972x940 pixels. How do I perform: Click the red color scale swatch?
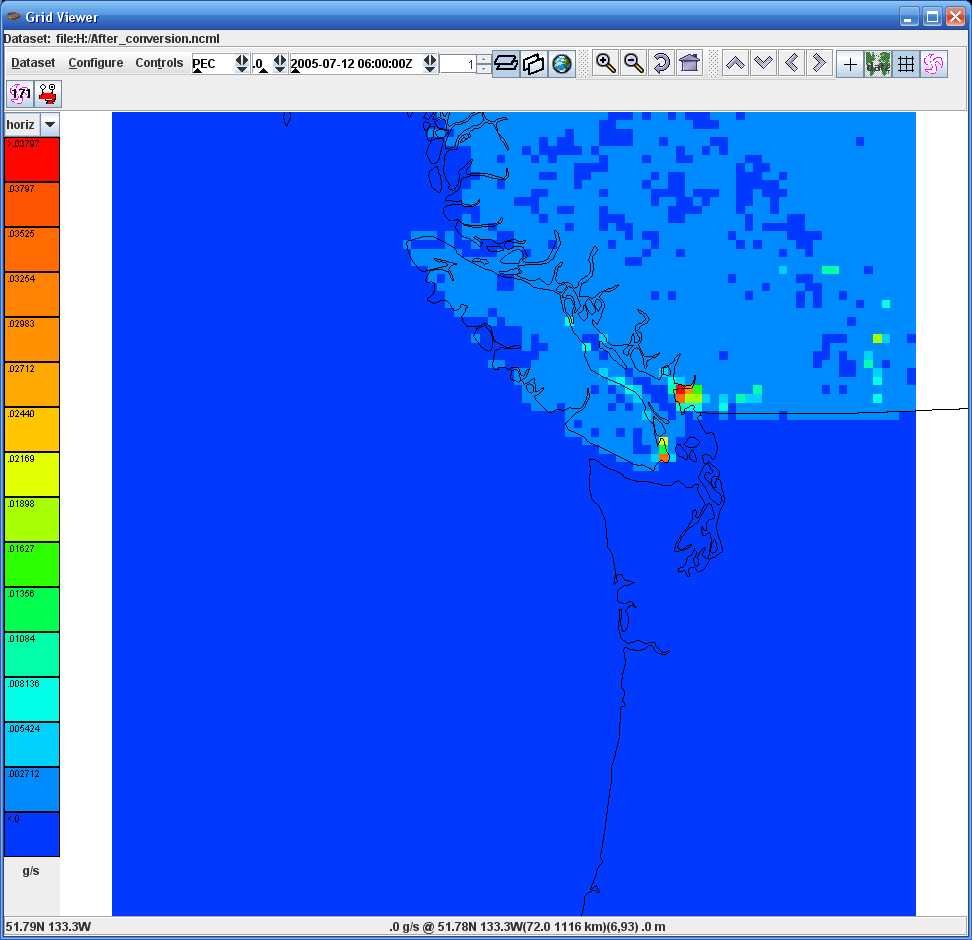(x=32, y=159)
